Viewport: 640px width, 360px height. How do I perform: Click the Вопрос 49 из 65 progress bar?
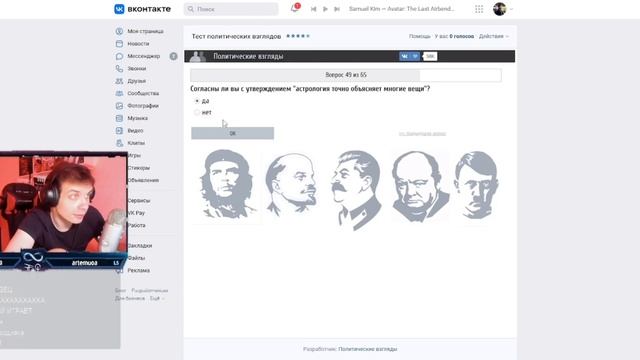tap(346, 75)
